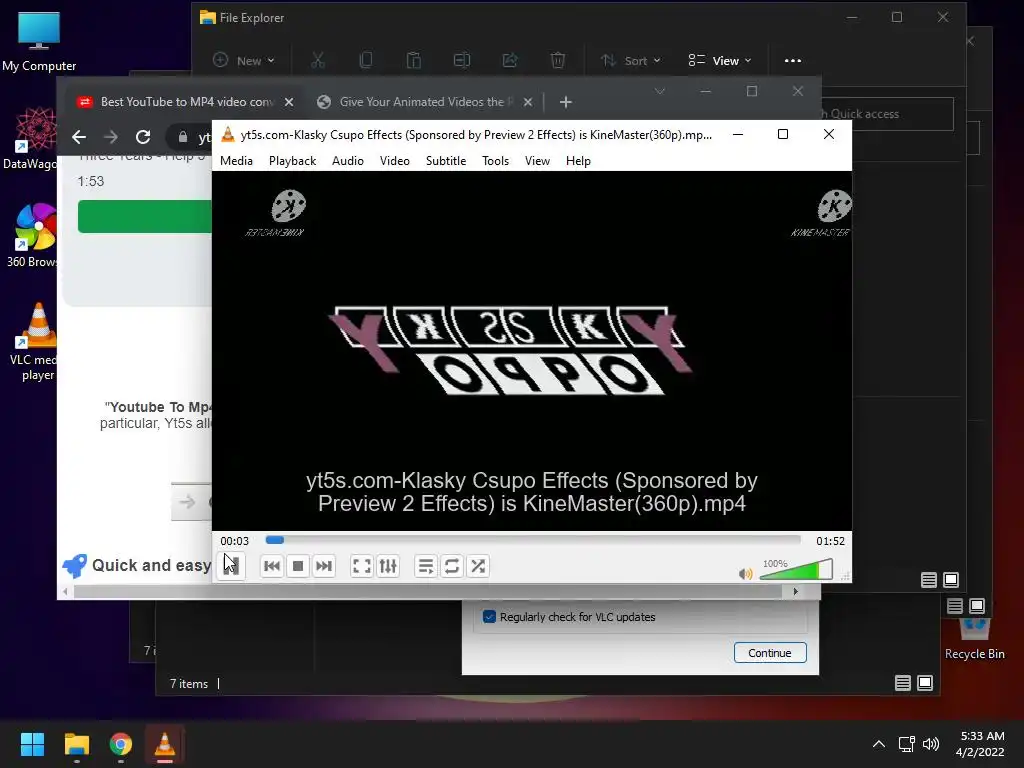The height and width of the screenshot is (768, 1024).
Task: Open the Audio menu in VLC
Action: (347, 161)
